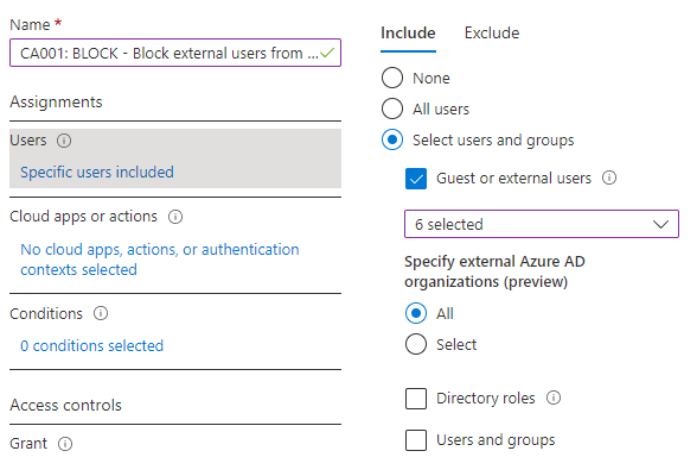This screenshot has height=464, width=692.
Task: Click info icon beside Directory roles
Action: tap(553, 398)
